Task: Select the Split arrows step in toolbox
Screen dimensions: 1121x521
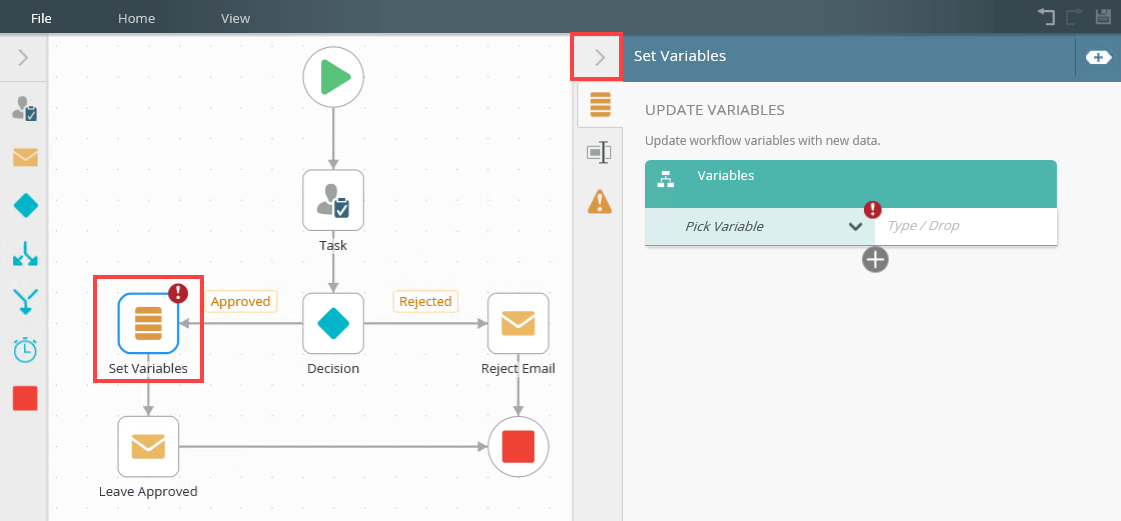Action: (25, 254)
